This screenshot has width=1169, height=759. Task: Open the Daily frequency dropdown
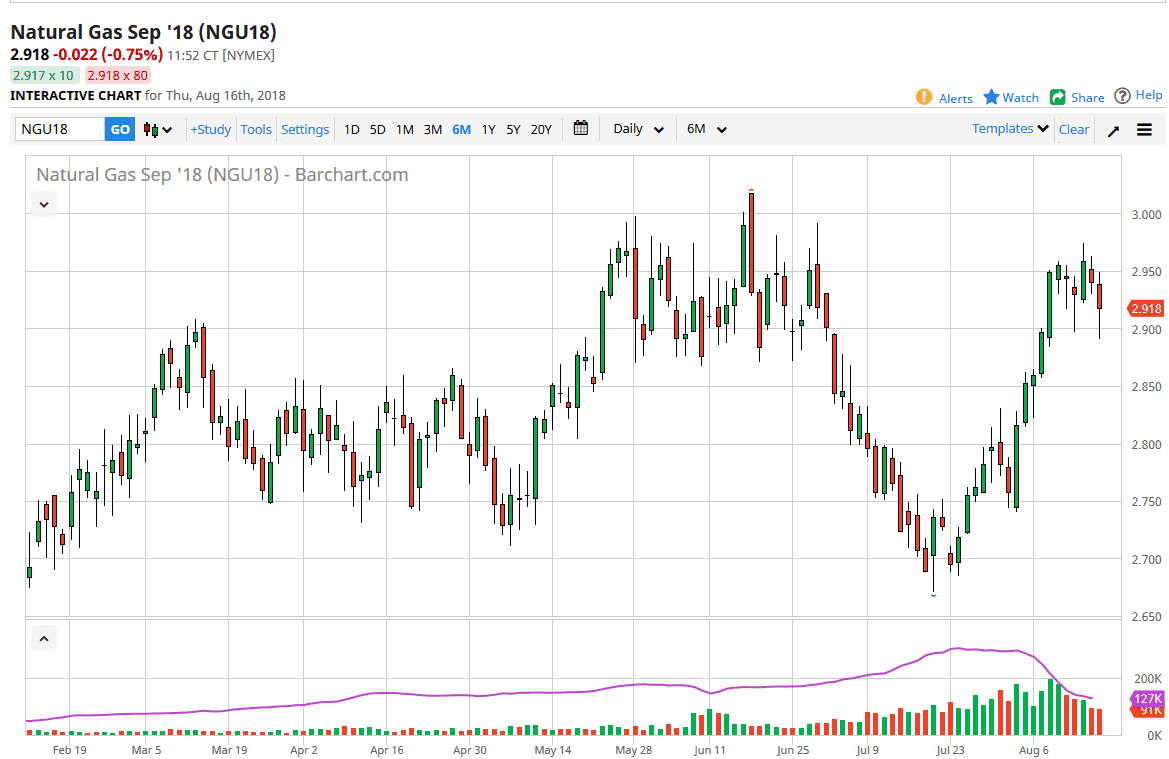point(638,129)
